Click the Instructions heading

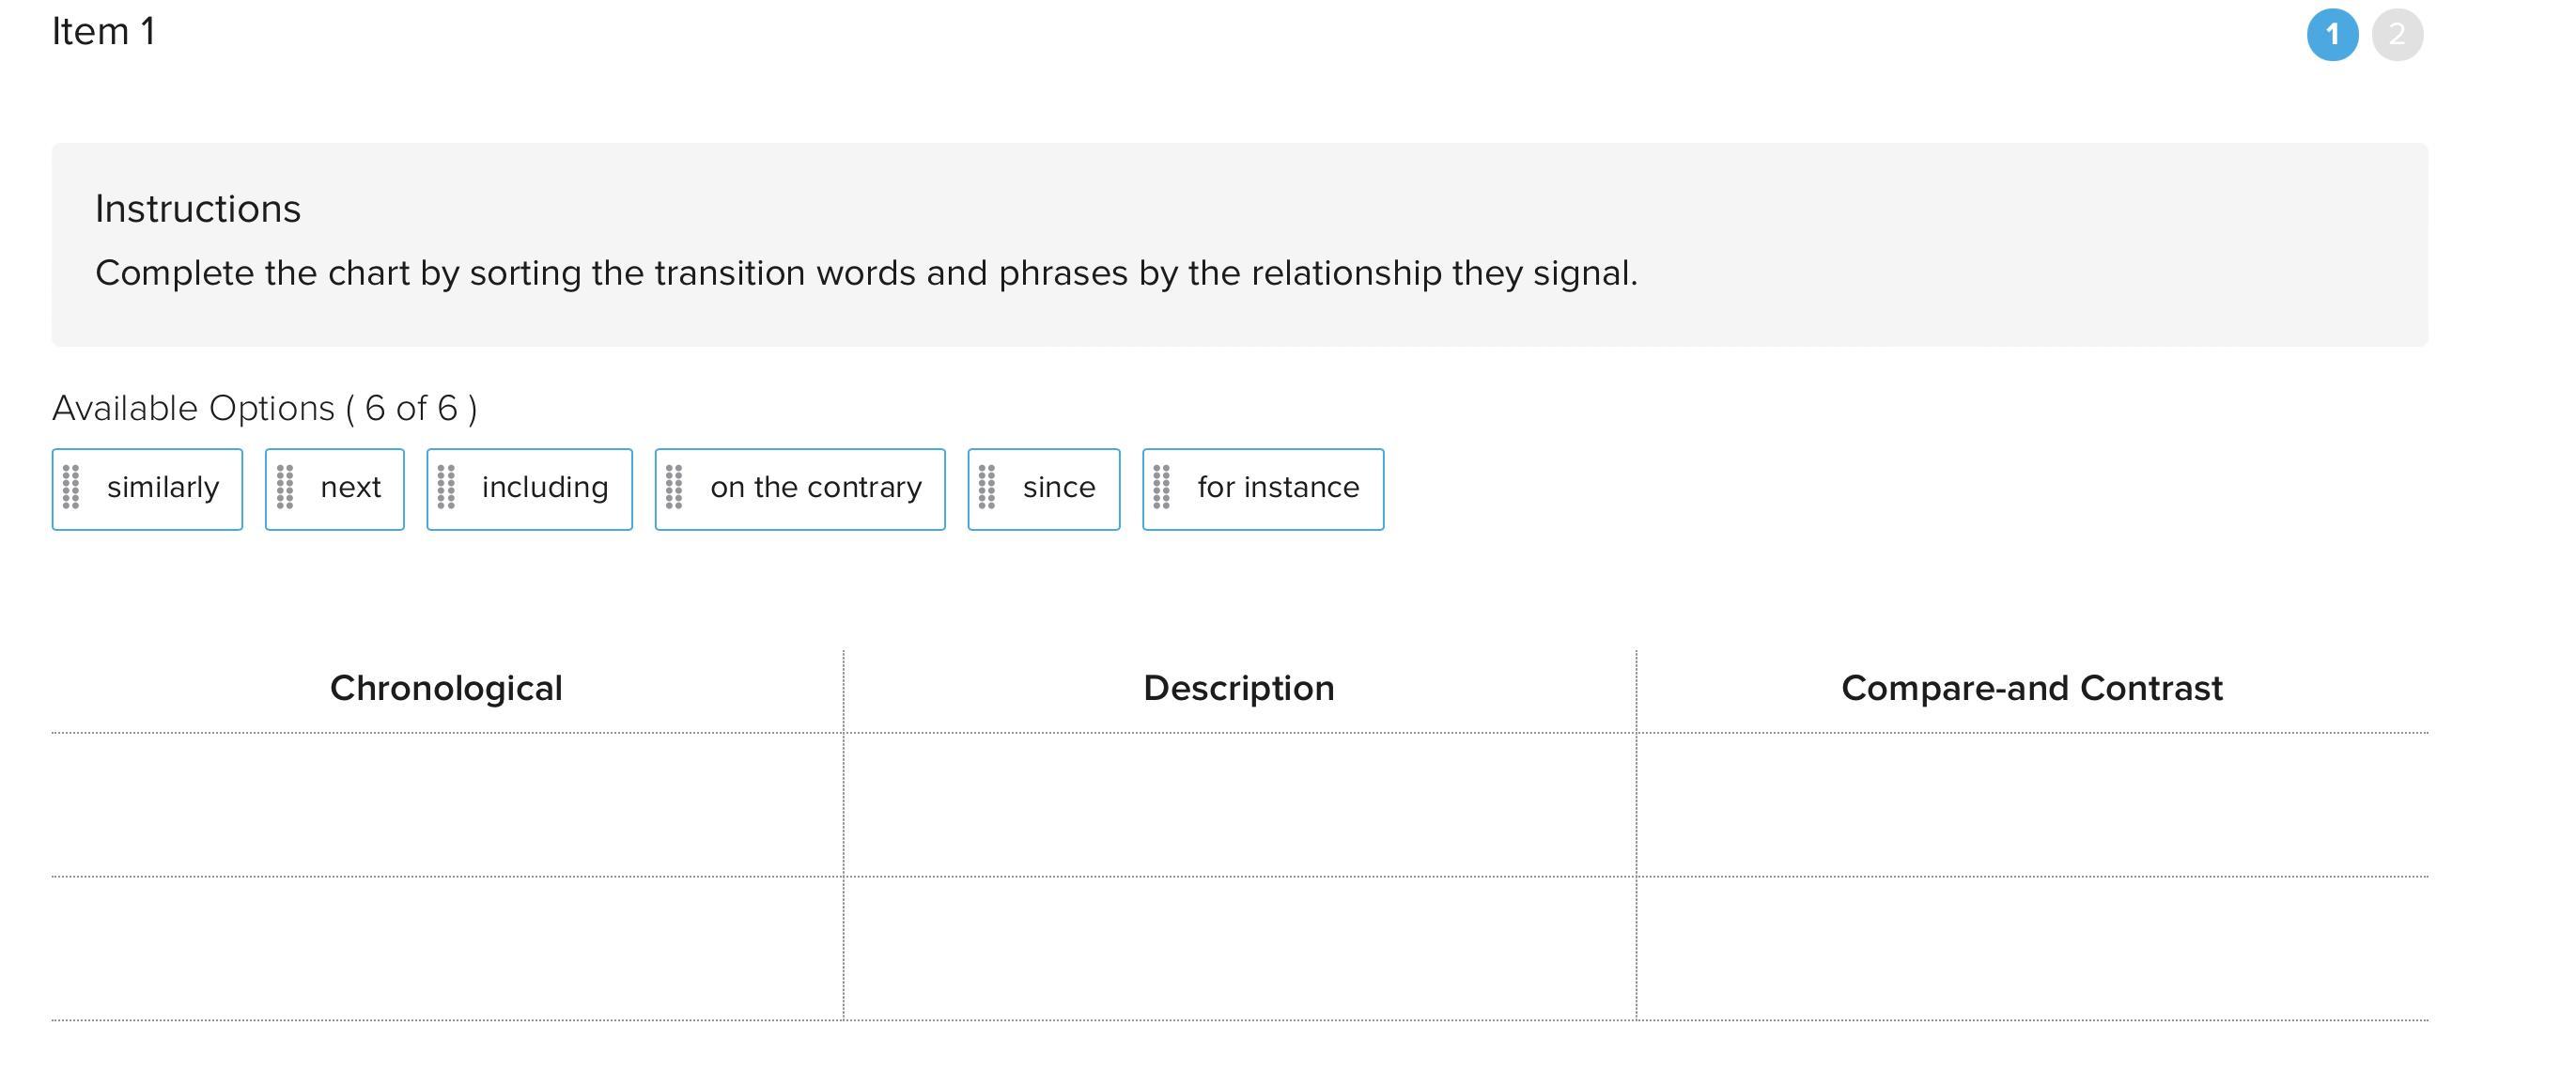[198, 209]
